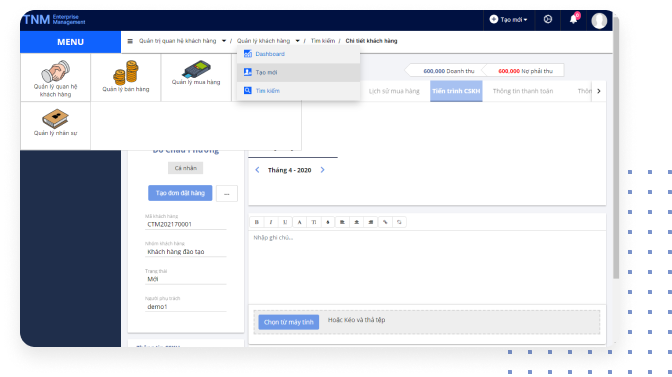Screen dimensions: 672x377
Task: Click the help icon in the top bar
Action: (548, 19)
